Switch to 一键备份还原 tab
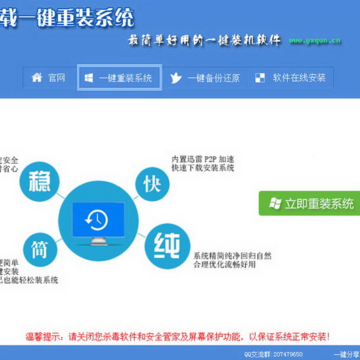The height and width of the screenshot is (360, 360). 205,78
